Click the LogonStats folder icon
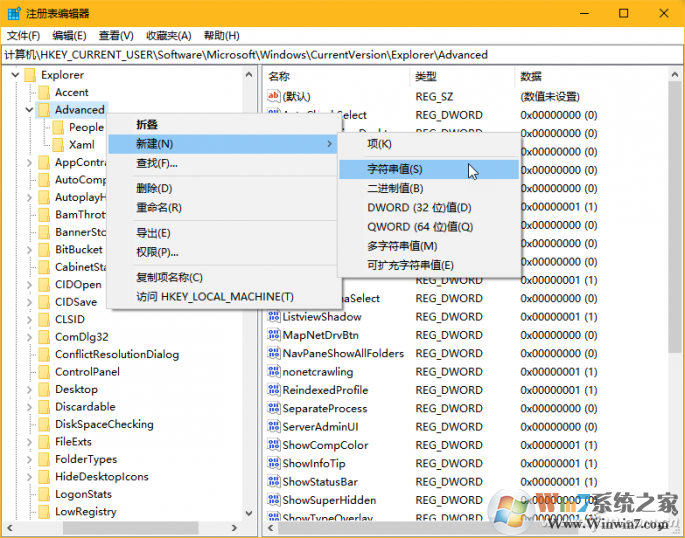This screenshot has height=538, width=685. (x=44, y=494)
